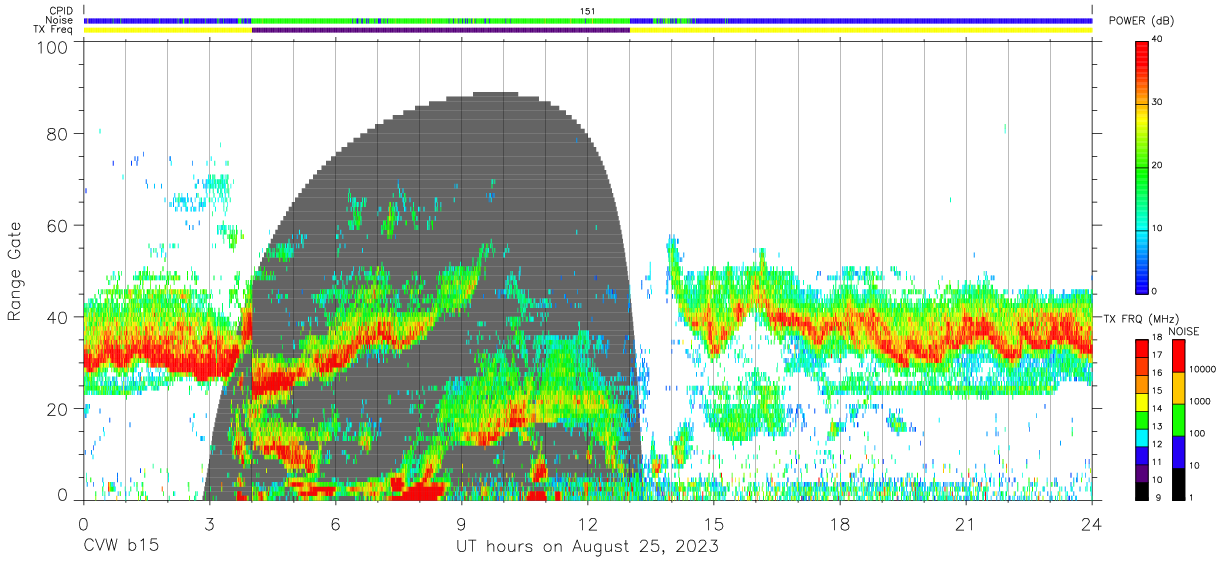Click the 40 tick on Range Gate axis
Screen dimensions: 1228x567
pos(56,317)
